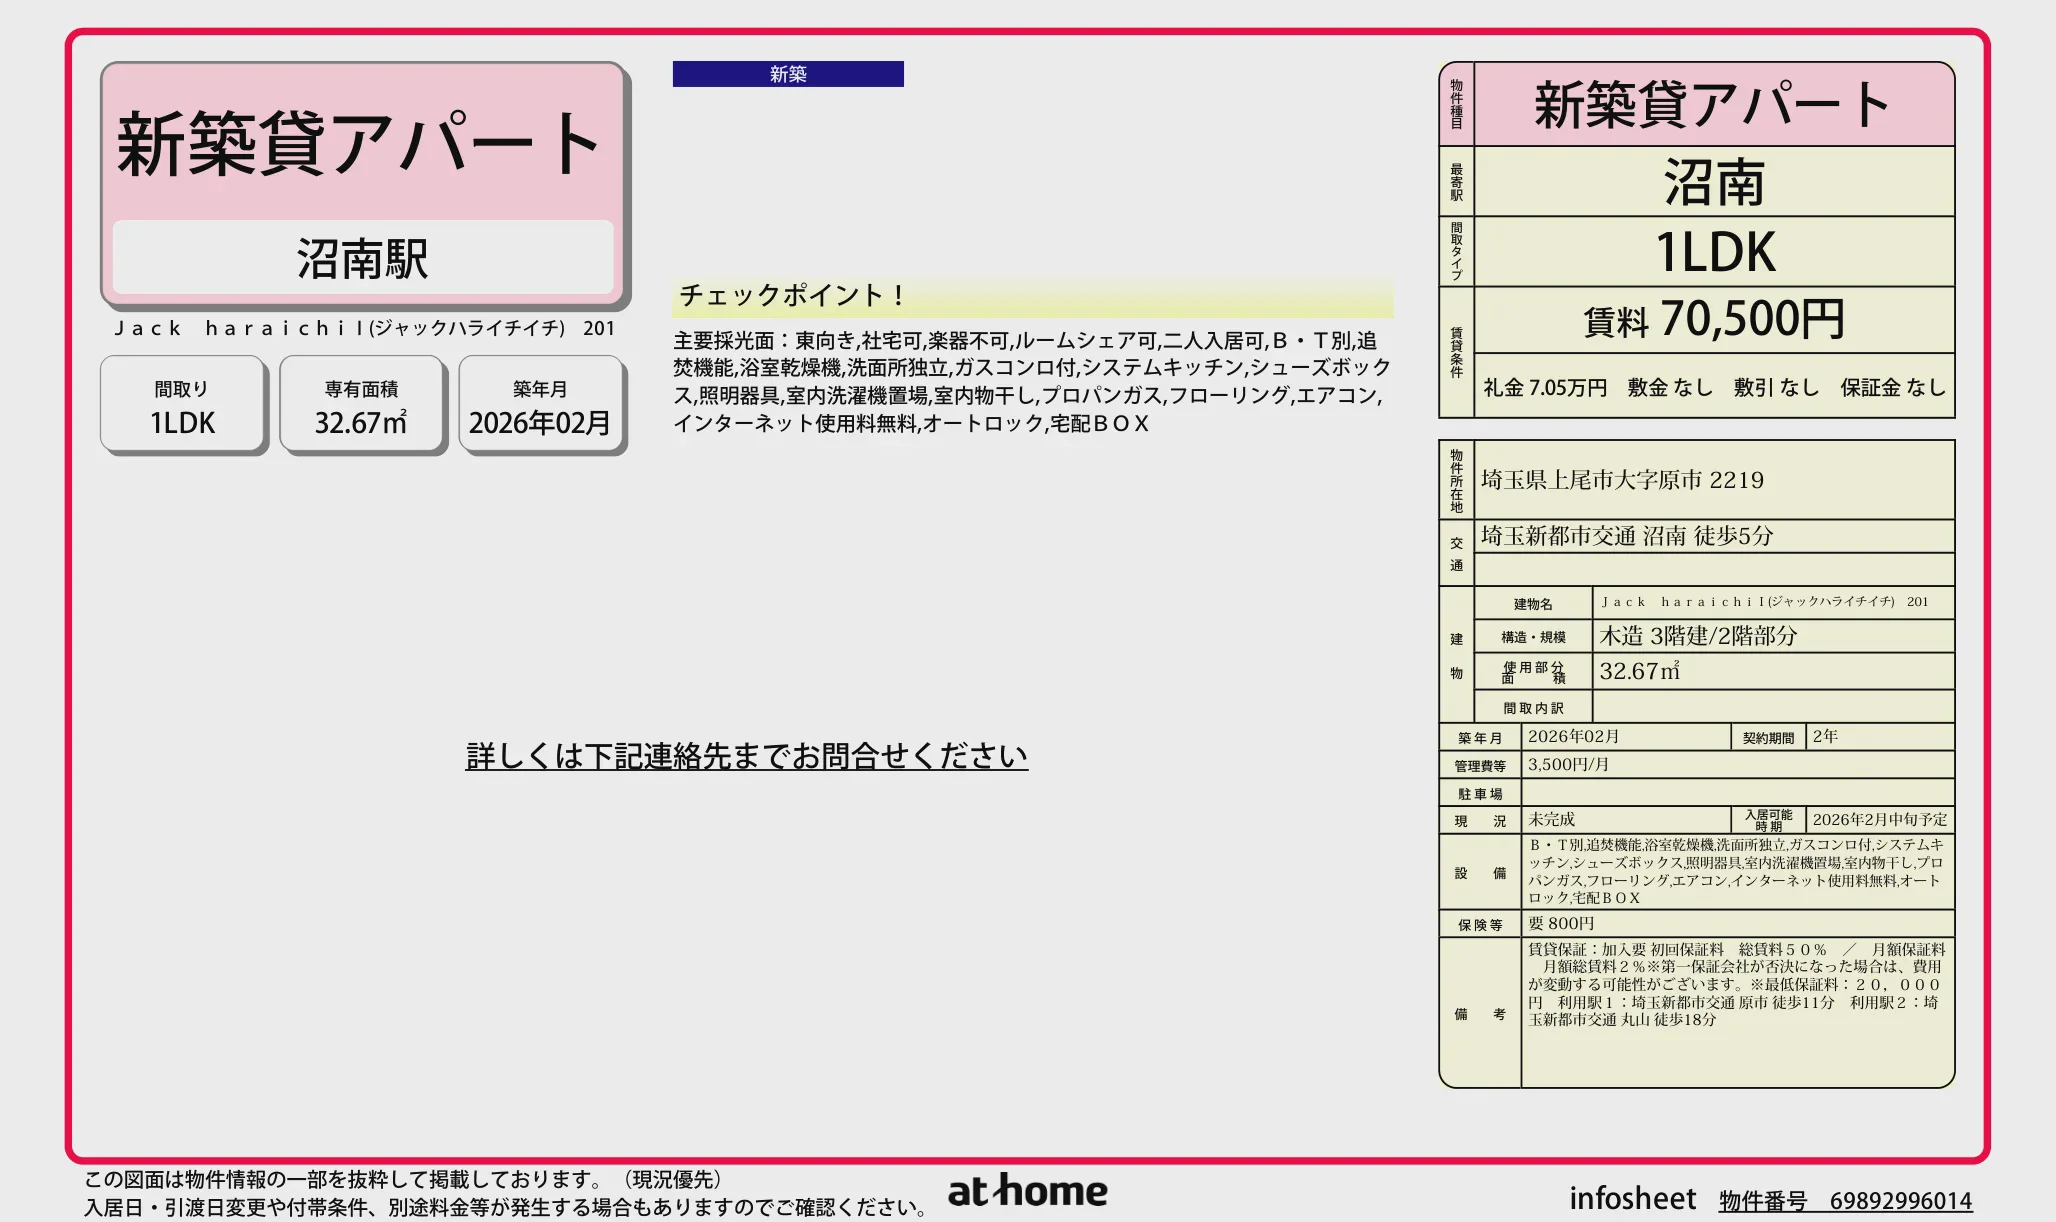Image resolution: width=2056 pixels, height=1222 pixels.
Task: Select the 新築 badge at top
Action: point(789,73)
